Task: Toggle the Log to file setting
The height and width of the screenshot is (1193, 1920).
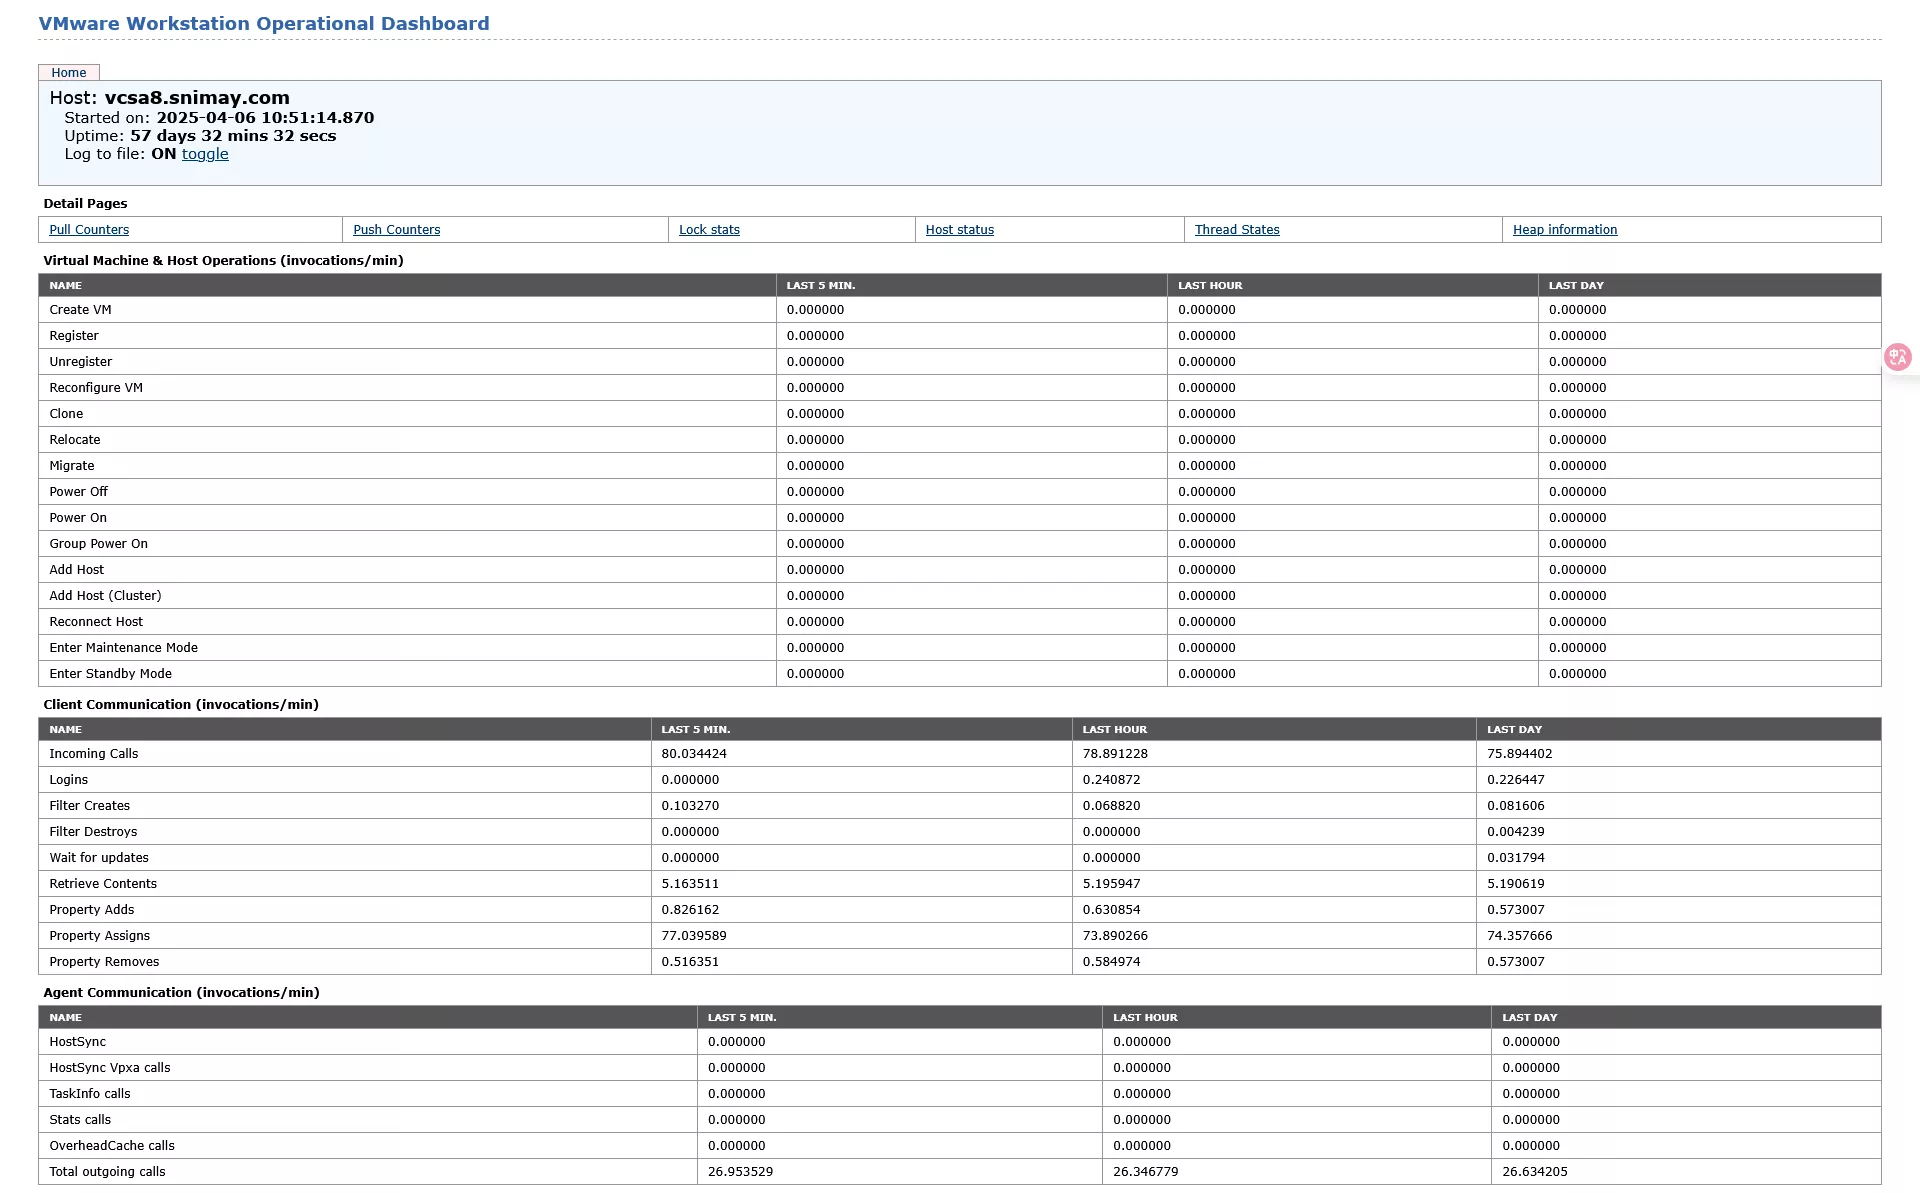Action: coord(205,154)
